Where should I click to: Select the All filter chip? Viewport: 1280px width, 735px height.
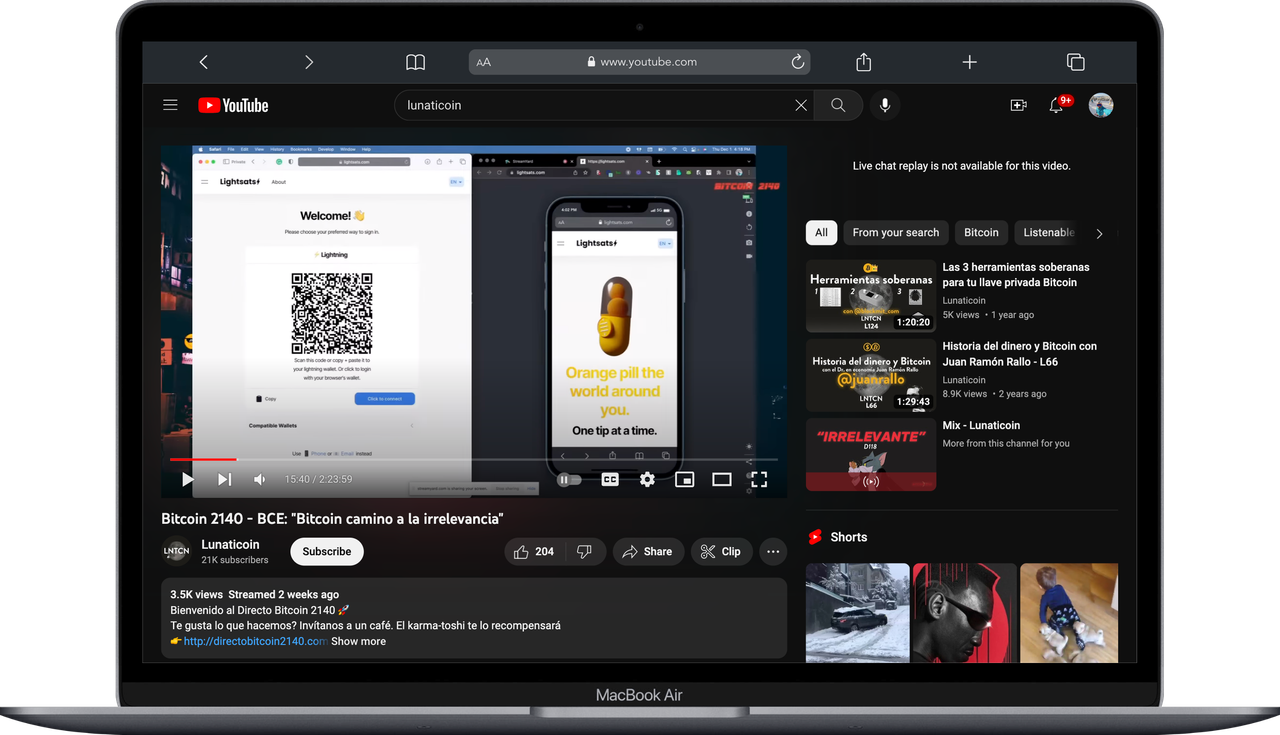tap(821, 233)
